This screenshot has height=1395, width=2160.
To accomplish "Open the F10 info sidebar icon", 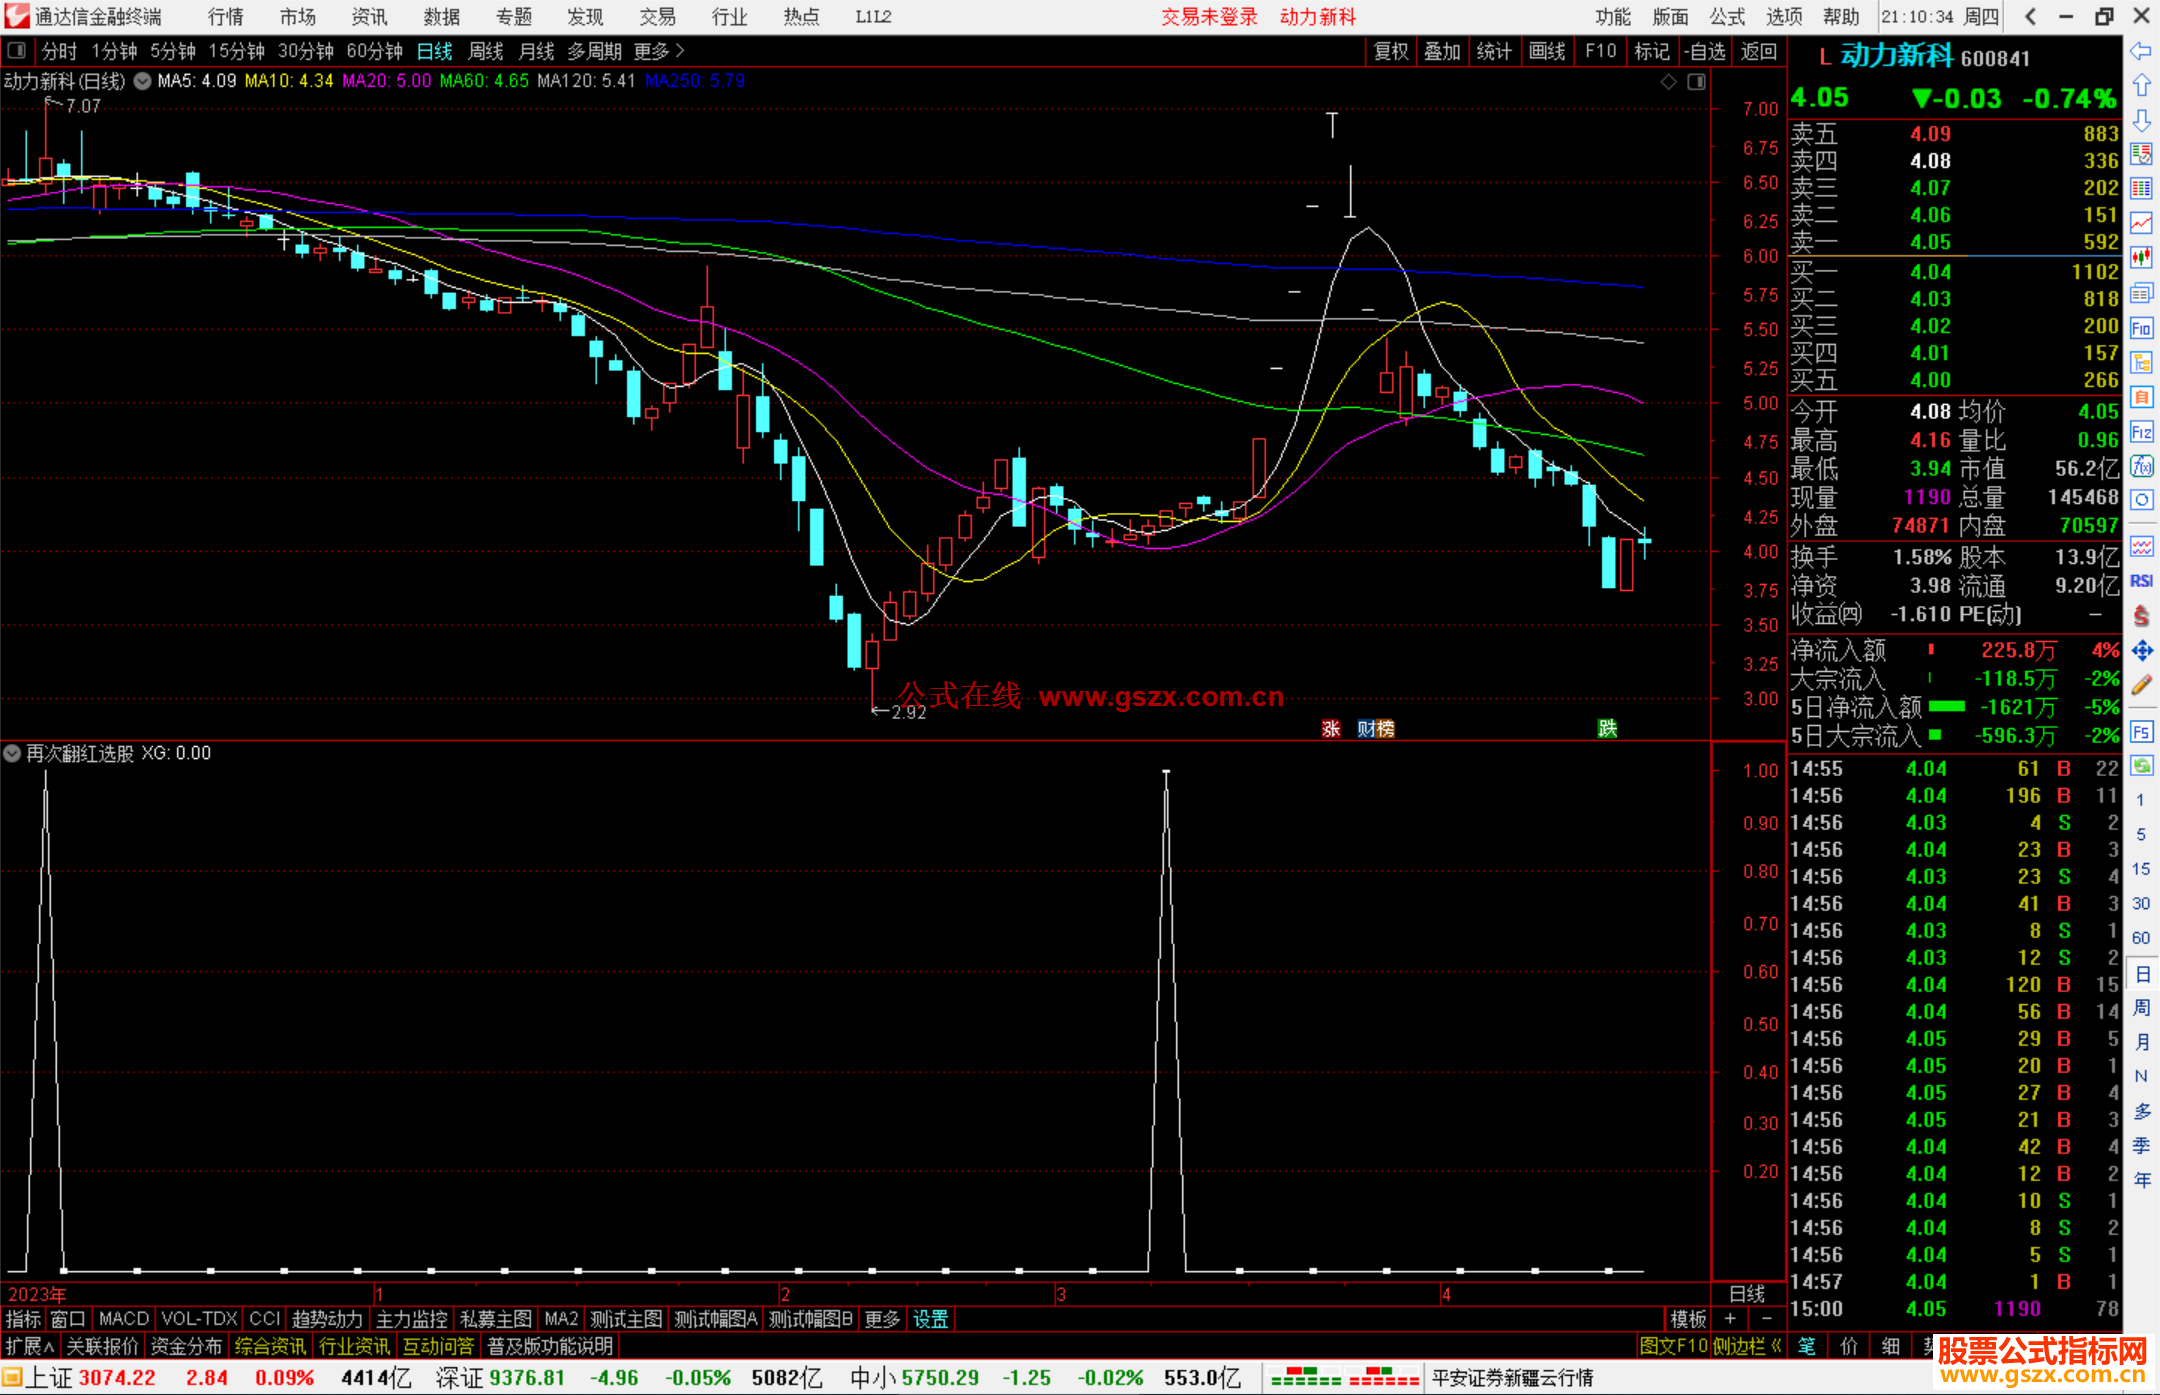I will click(2141, 328).
